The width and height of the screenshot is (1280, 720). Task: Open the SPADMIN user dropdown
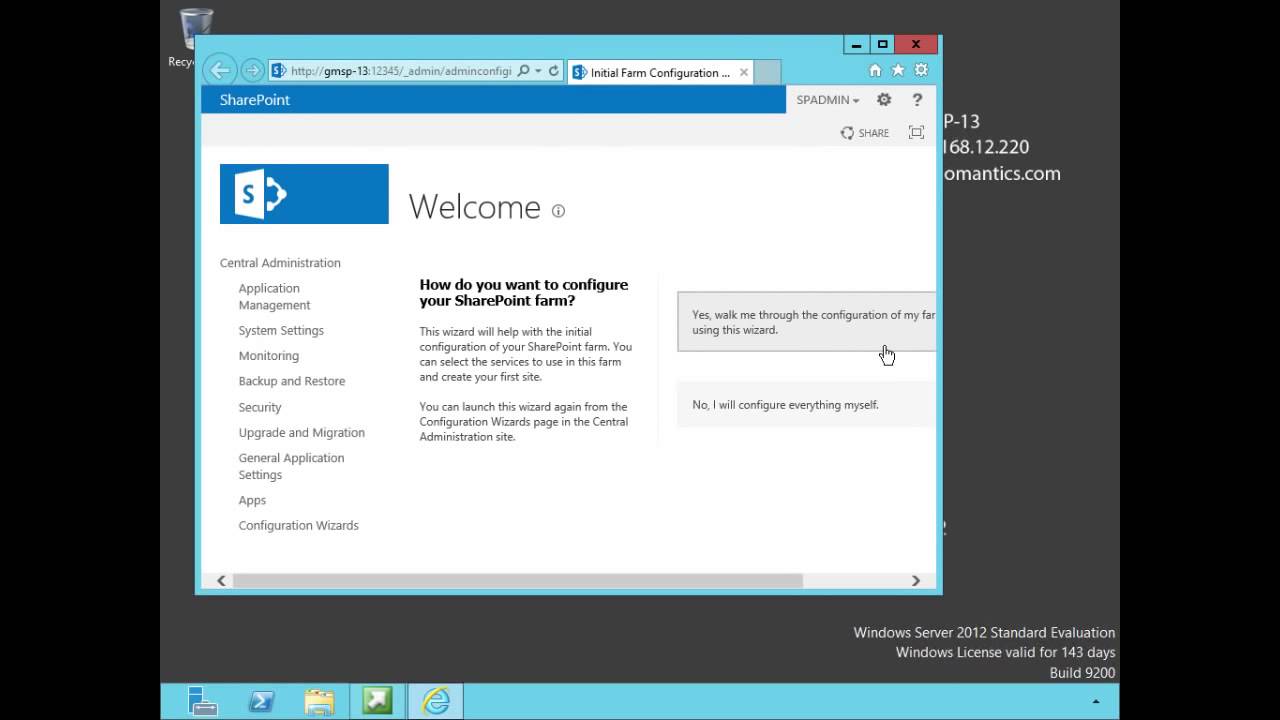coord(828,100)
